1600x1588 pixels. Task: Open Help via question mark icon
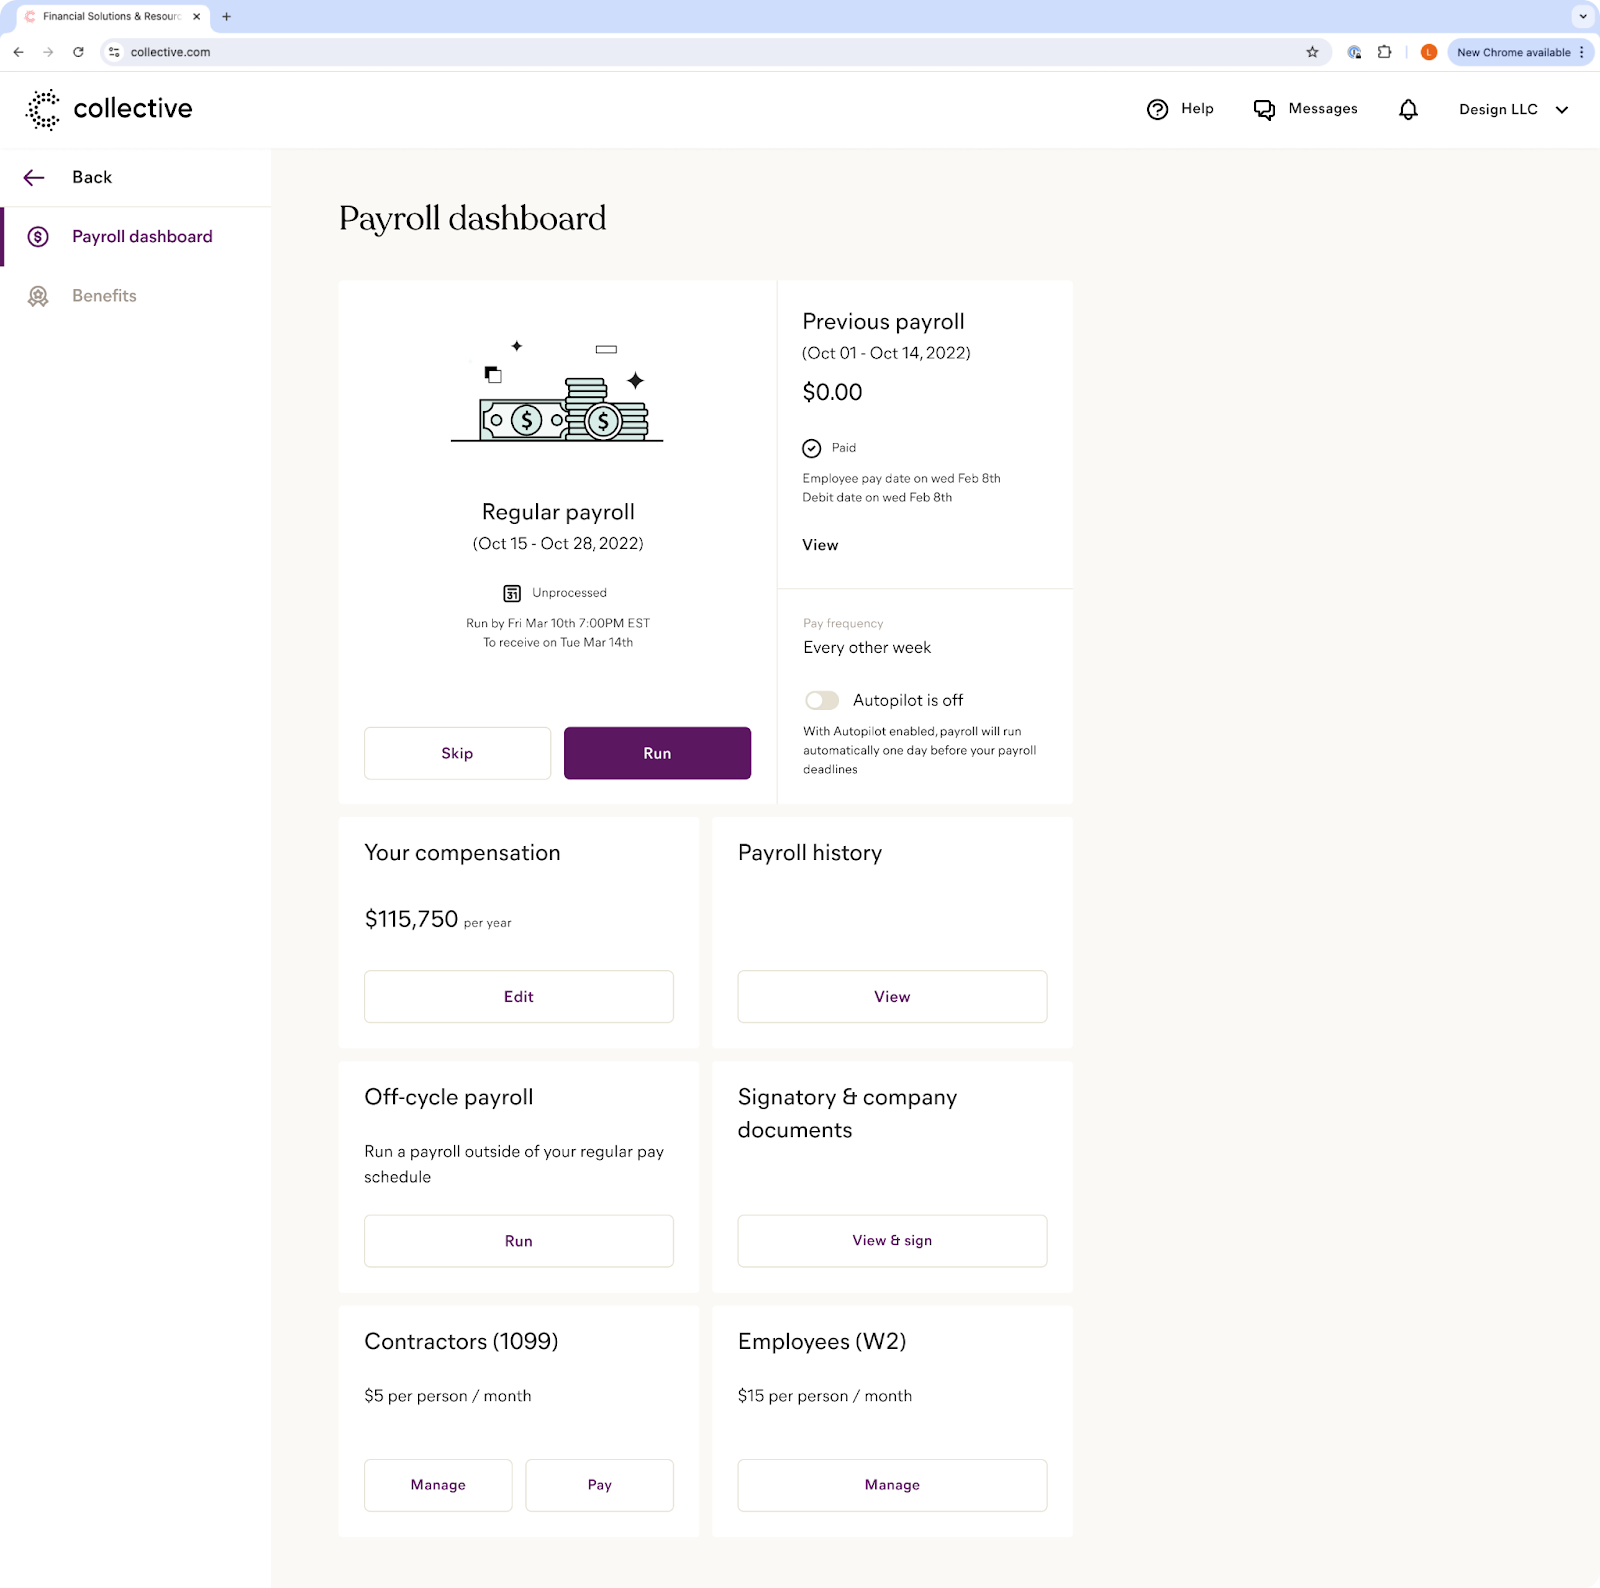click(1157, 110)
